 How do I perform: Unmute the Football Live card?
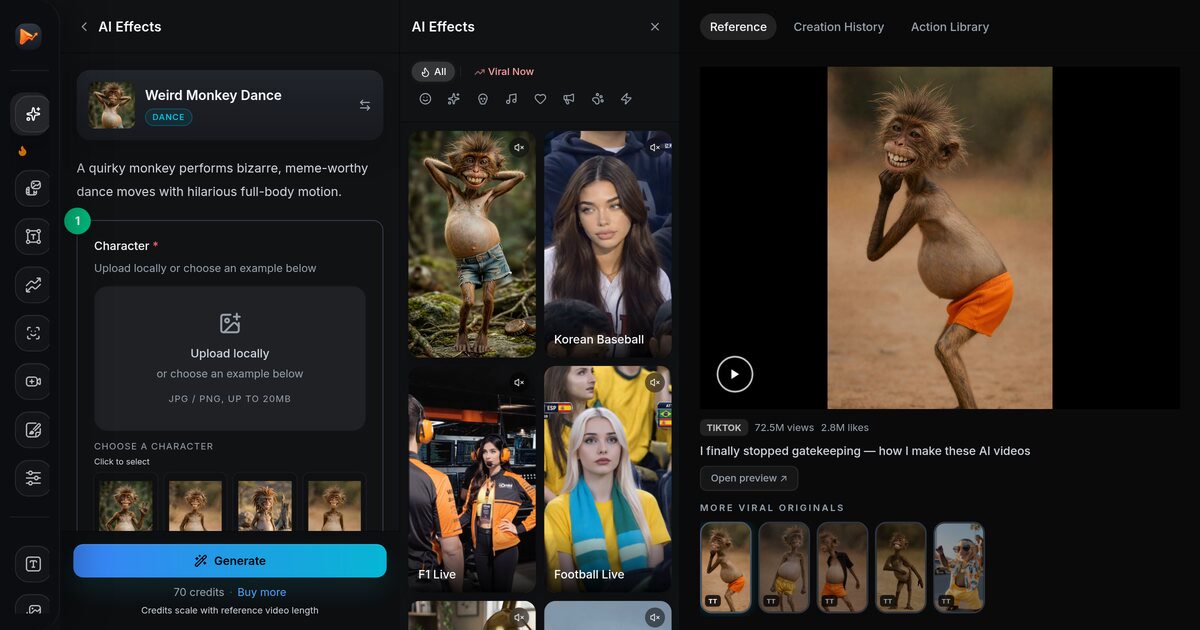[x=655, y=382]
